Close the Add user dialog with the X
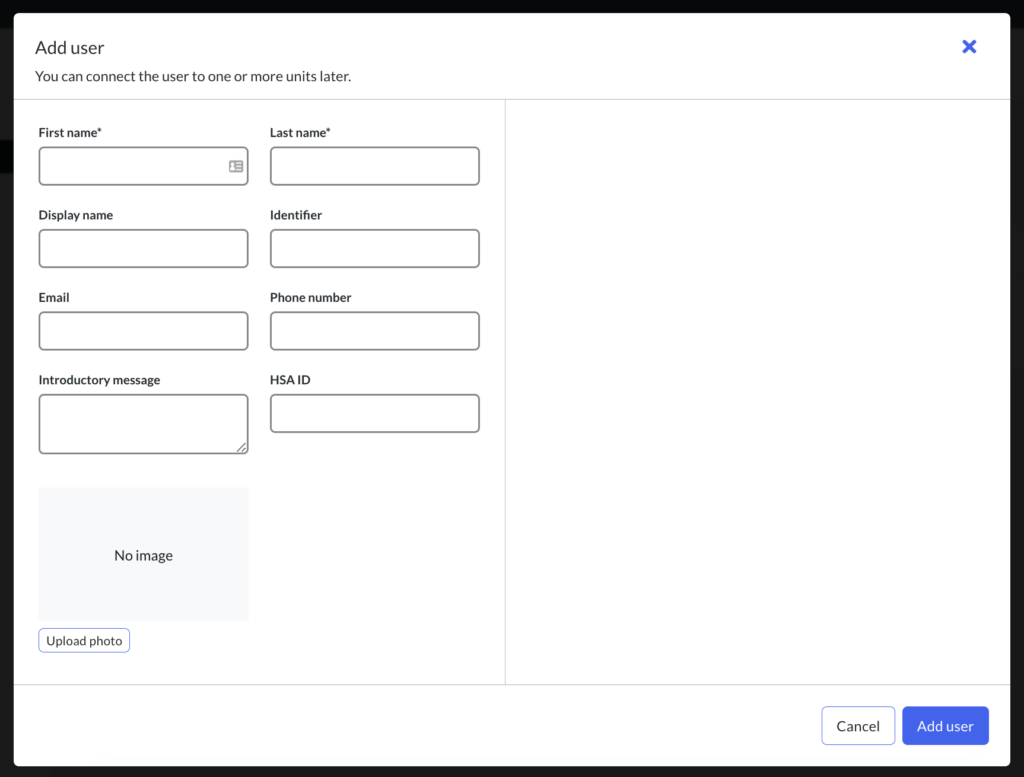 pos(969,46)
